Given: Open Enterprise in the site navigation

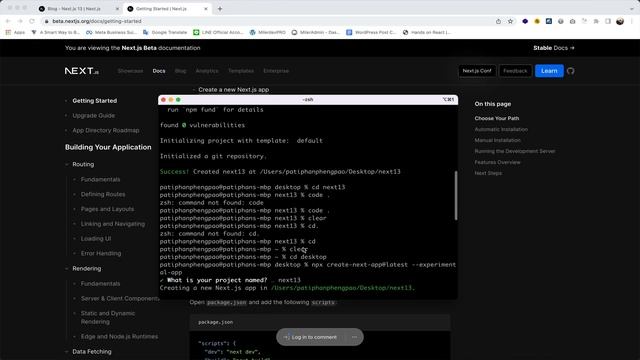Looking at the screenshot, I should click(x=276, y=71).
